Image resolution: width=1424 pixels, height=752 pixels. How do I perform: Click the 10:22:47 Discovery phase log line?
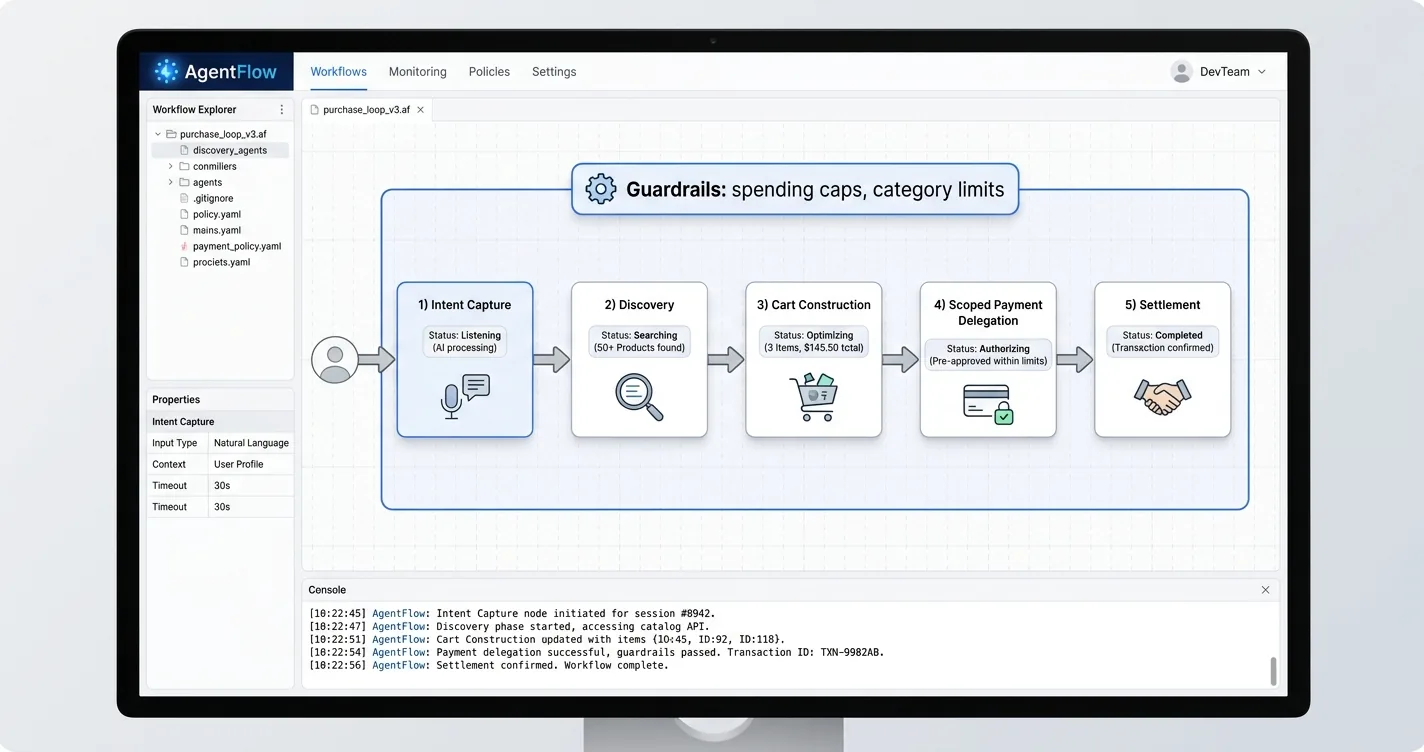pos(509,626)
